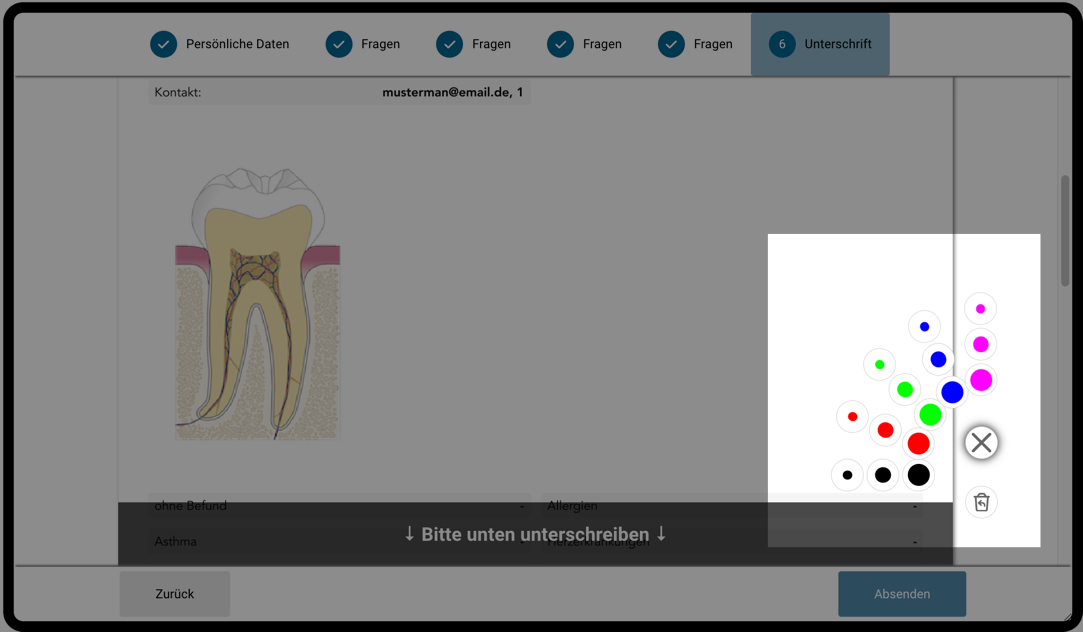Image resolution: width=1083 pixels, height=632 pixels.
Task: Click the 'ohne Befund' row
Action: pyautogui.click(x=339, y=506)
